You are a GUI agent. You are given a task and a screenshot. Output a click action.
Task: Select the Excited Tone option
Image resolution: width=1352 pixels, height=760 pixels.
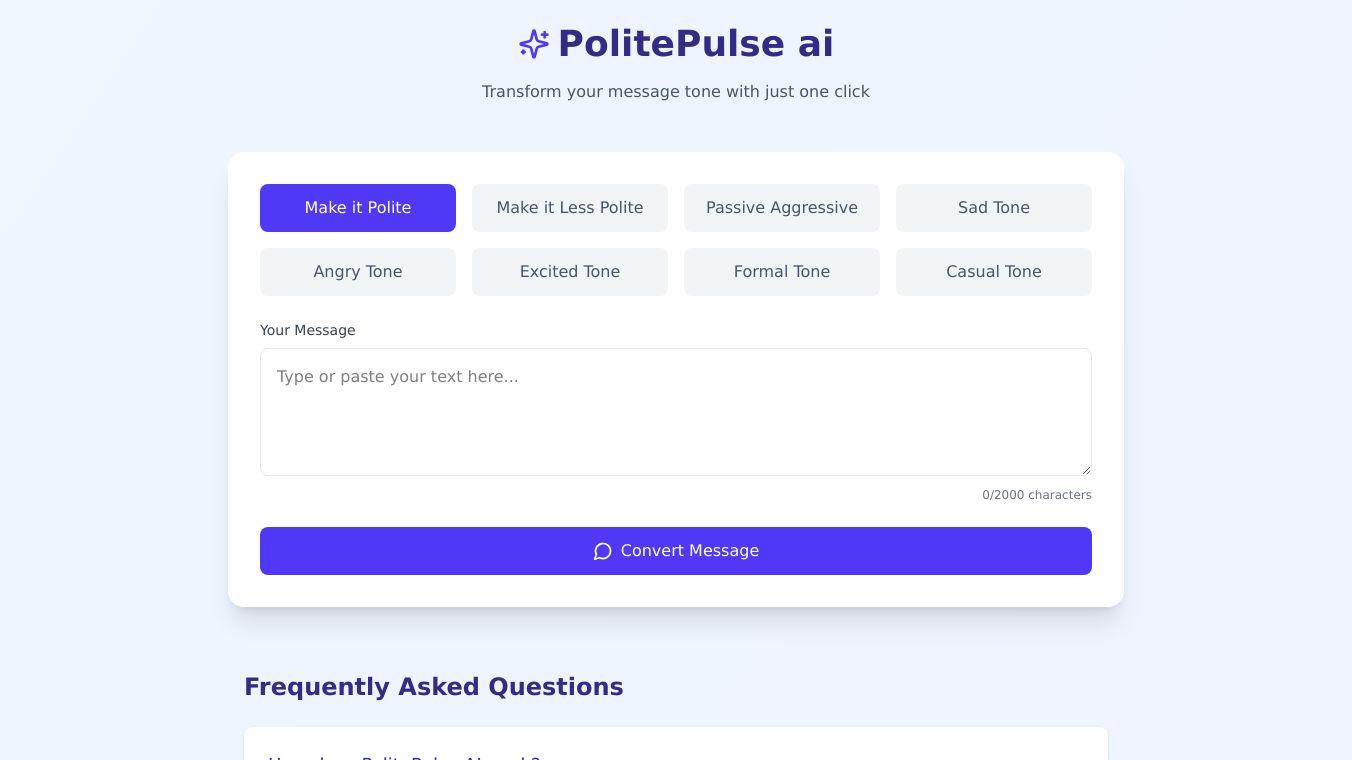(570, 272)
